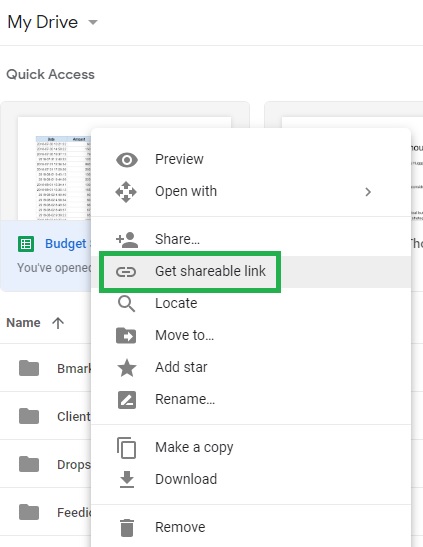Choose Share… in the context menu
Image resolution: width=423 pixels, height=547 pixels.
(x=251, y=239)
